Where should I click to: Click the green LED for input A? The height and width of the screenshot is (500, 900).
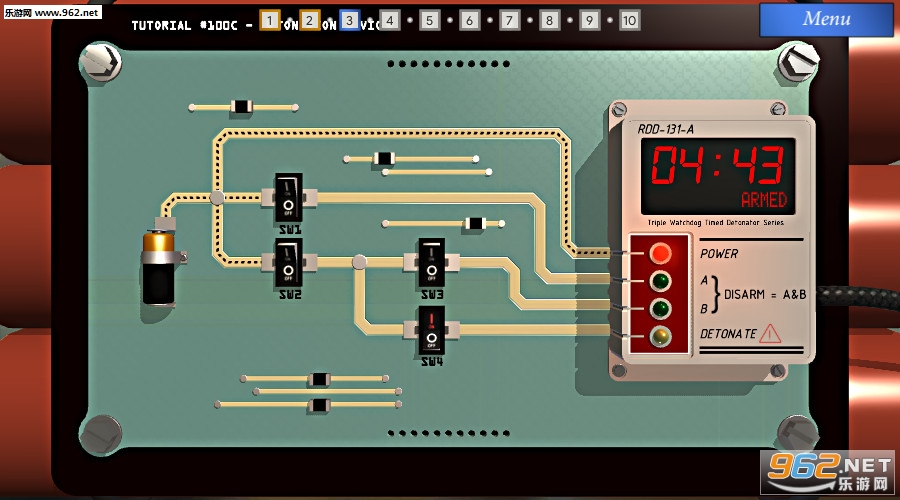[660, 280]
